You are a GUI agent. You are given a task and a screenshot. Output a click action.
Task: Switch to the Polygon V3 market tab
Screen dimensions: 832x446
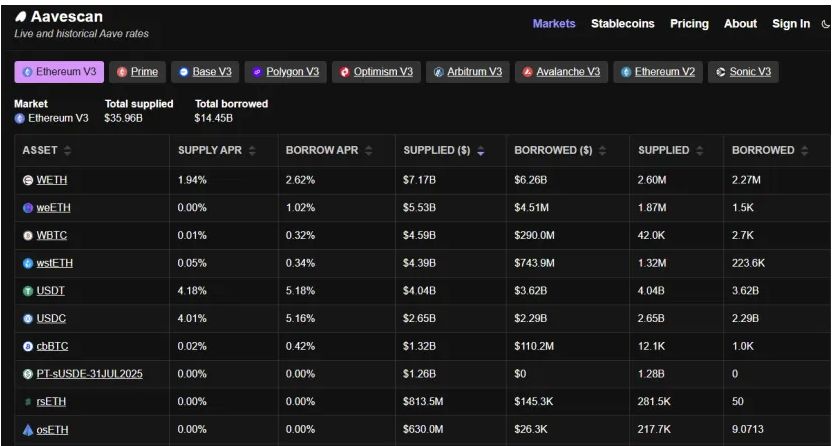tap(284, 72)
